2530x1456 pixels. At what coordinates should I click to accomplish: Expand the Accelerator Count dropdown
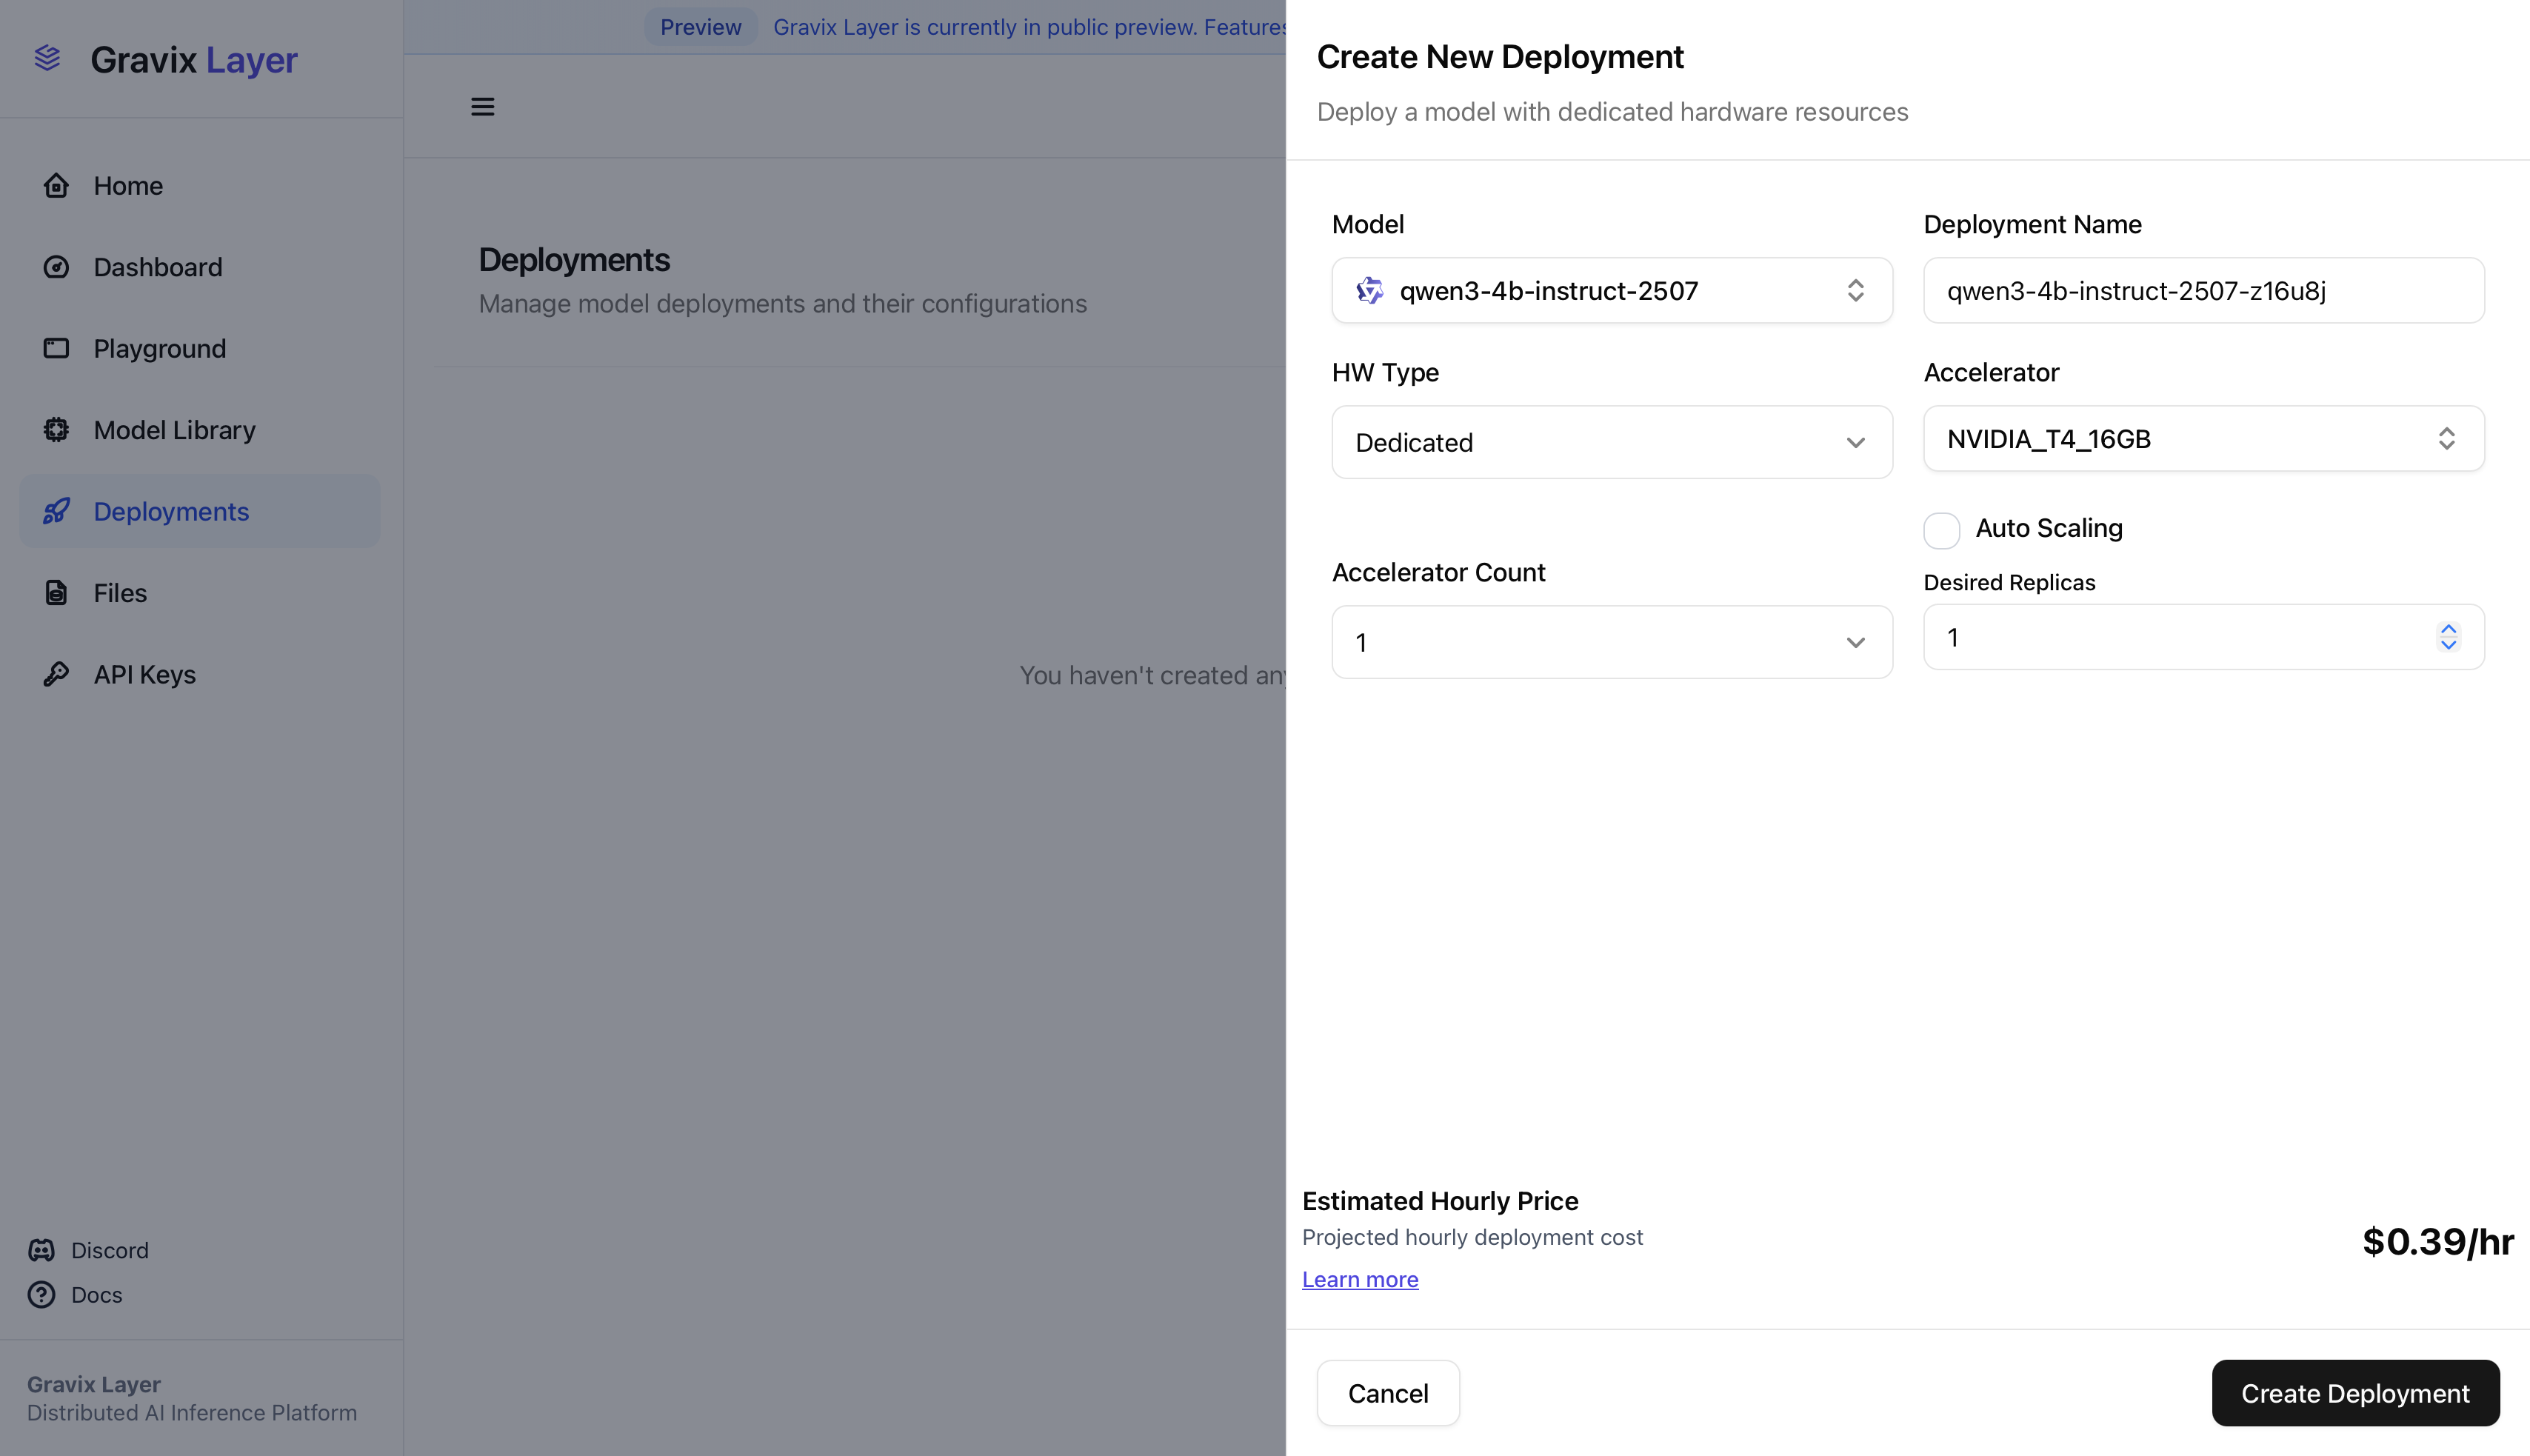(1611, 642)
